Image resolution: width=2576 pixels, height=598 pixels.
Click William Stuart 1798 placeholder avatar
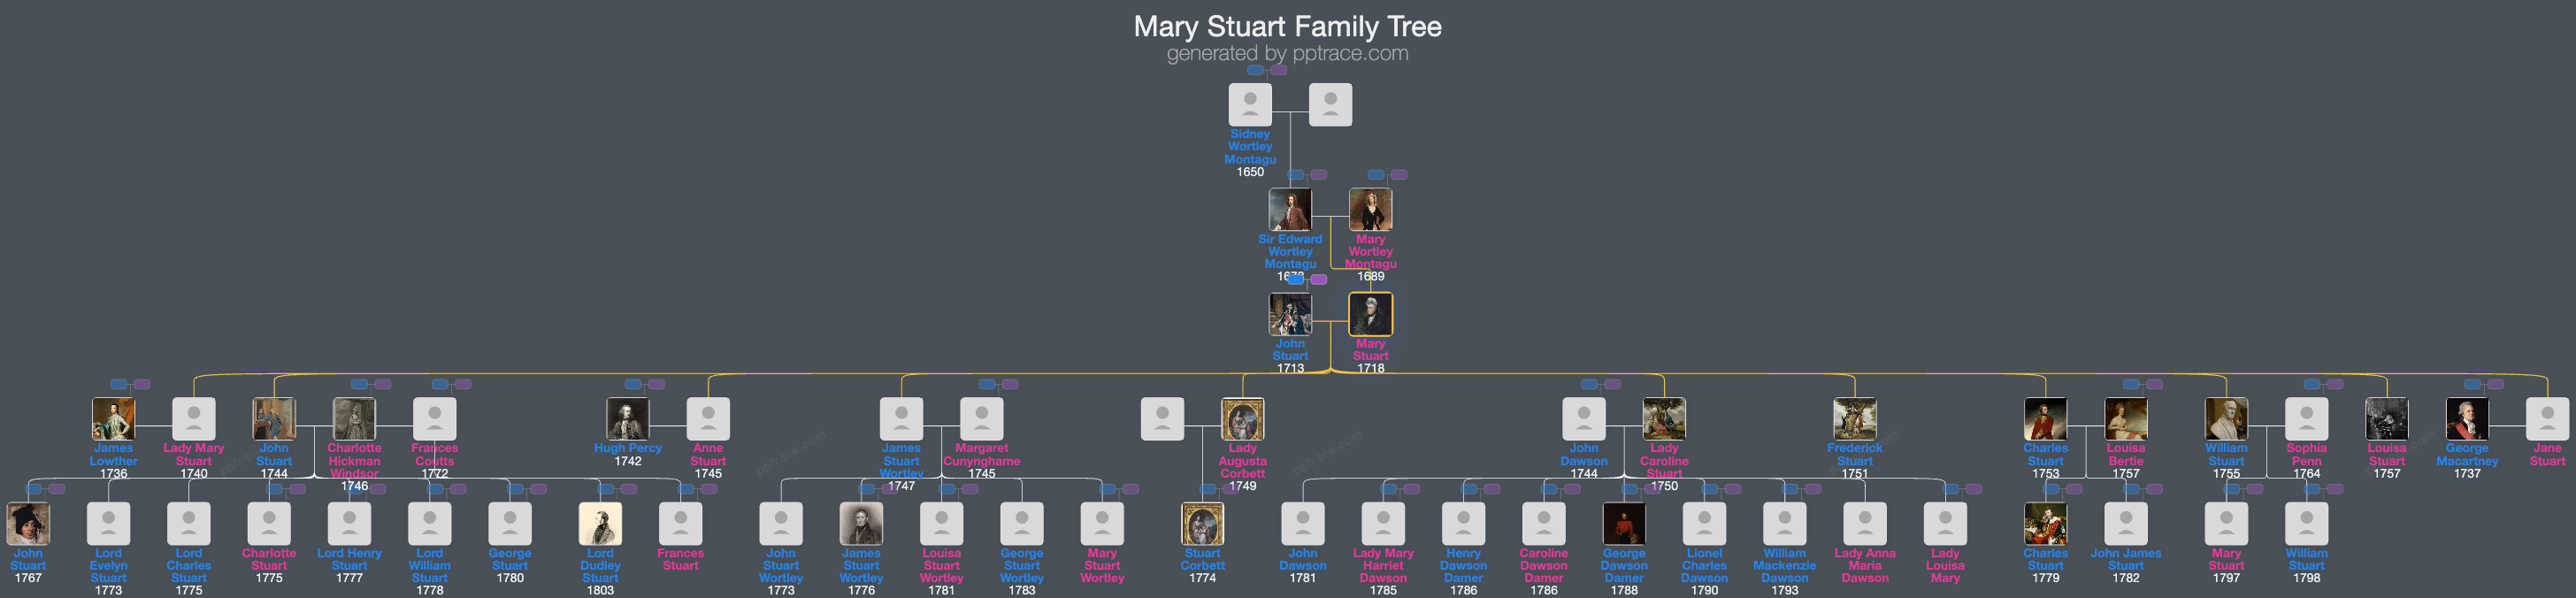point(2306,524)
